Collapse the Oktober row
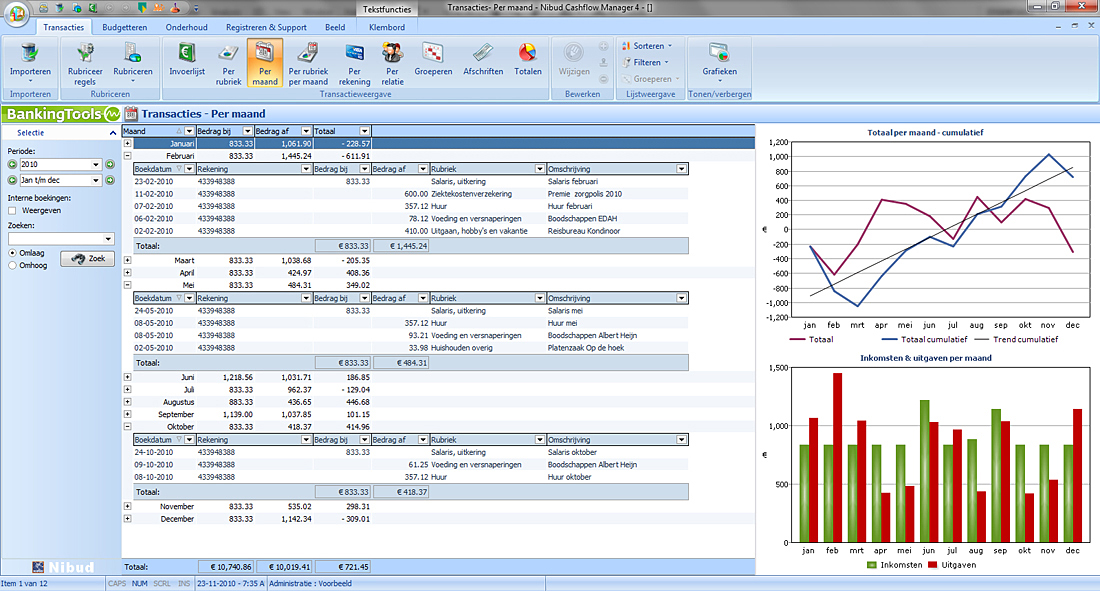Screen dimensions: 1100x591 coord(127,426)
